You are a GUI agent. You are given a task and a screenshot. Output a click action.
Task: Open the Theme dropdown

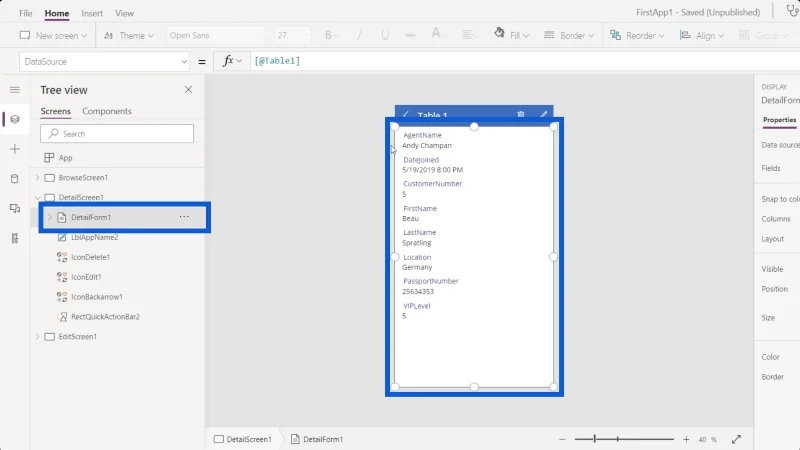pyautogui.click(x=129, y=35)
